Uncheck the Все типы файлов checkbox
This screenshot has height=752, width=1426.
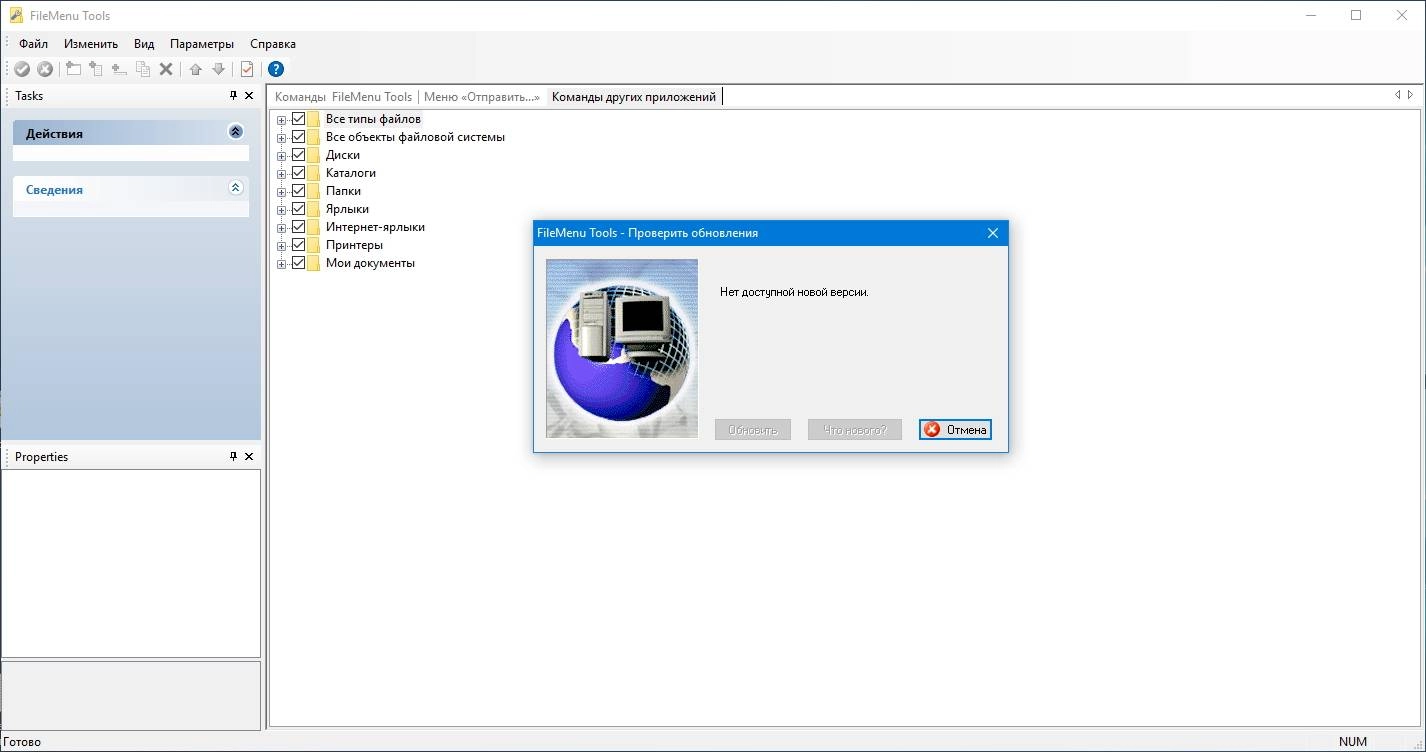click(298, 119)
